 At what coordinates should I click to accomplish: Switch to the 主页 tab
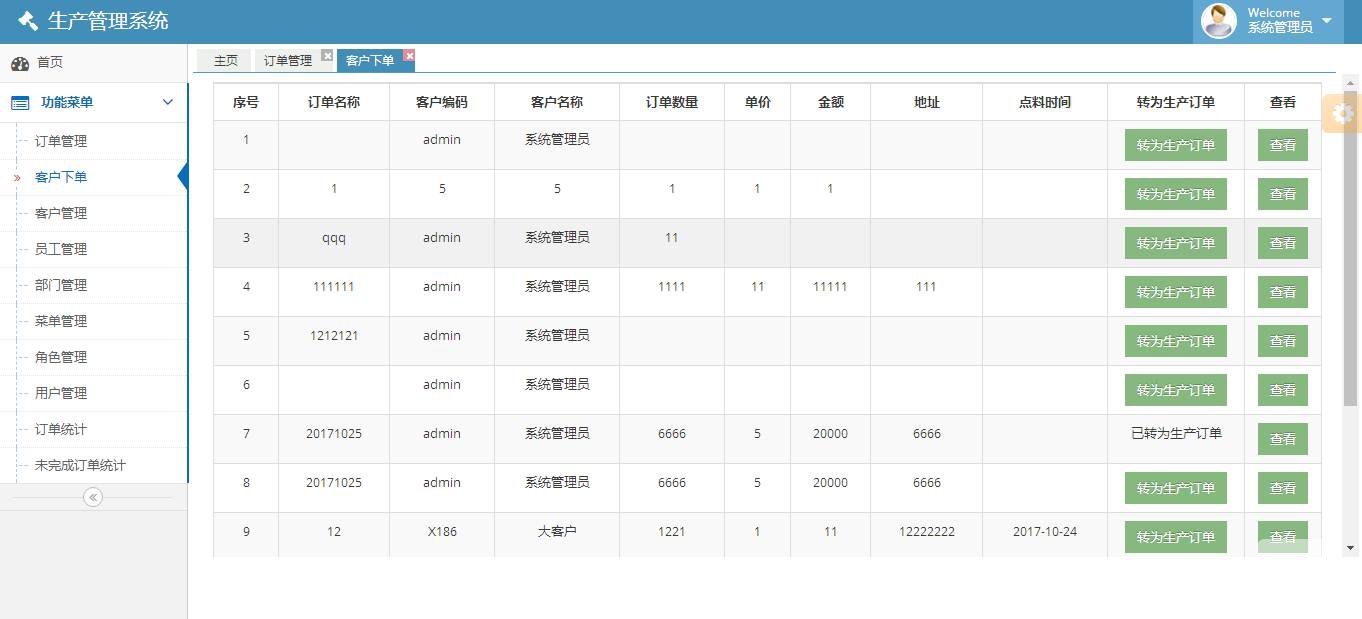(226, 61)
